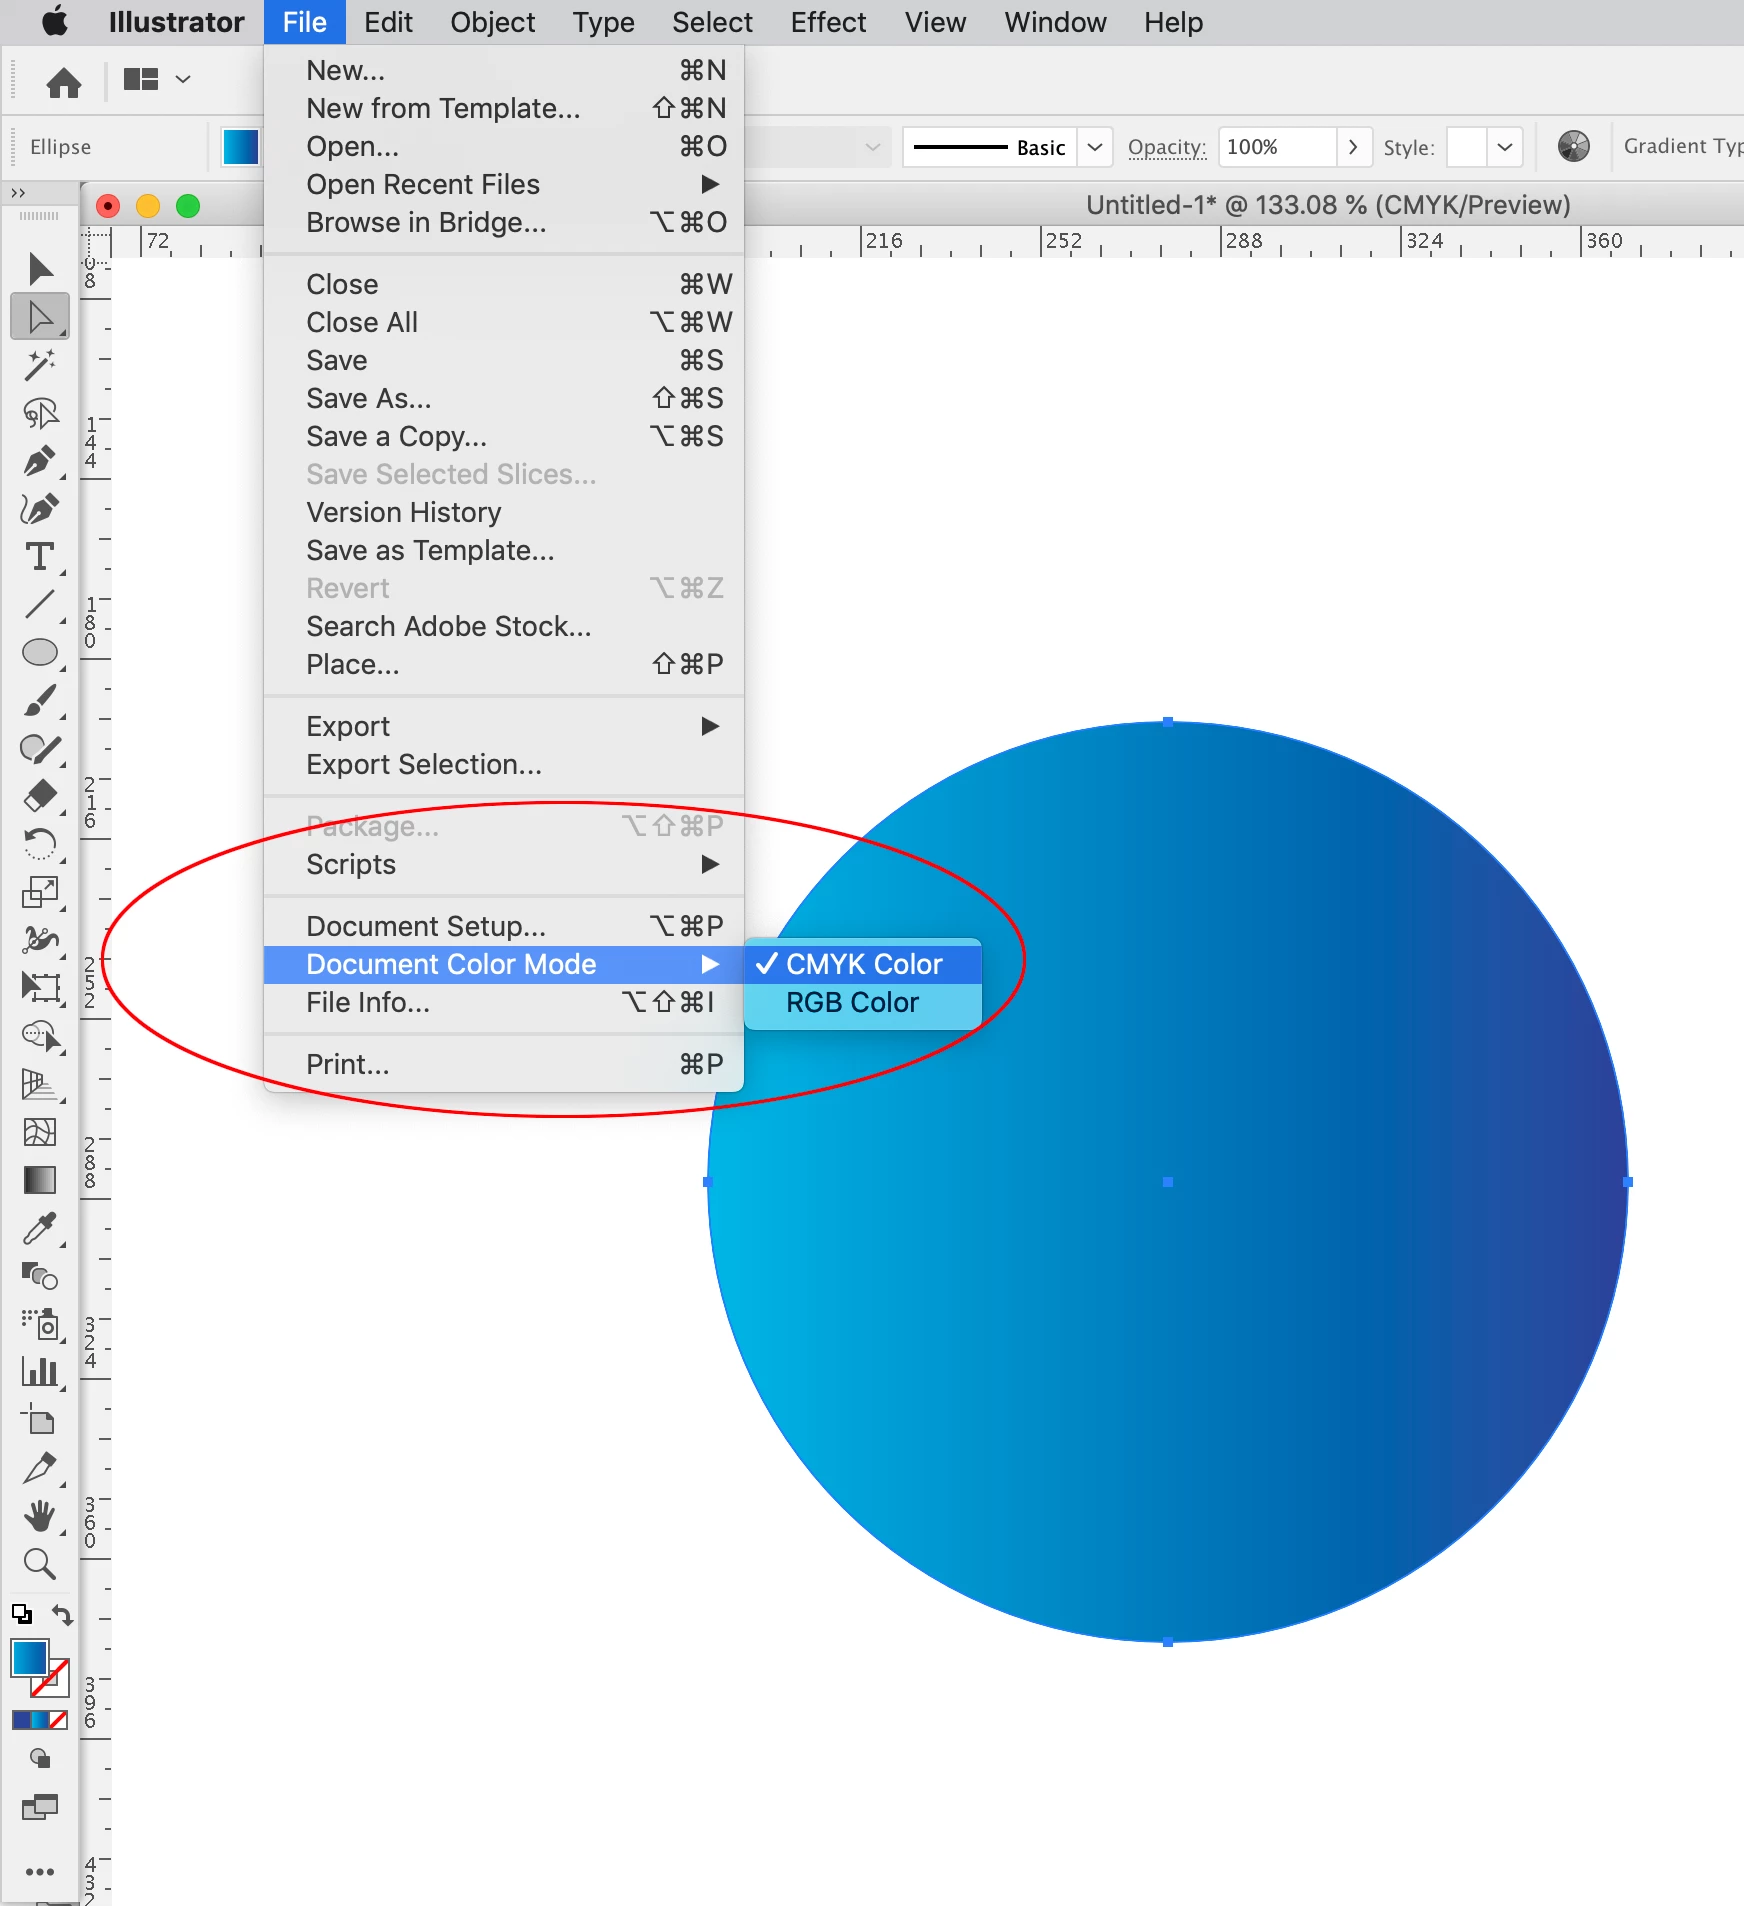Select the Rotate tool
This screenshot has width=1744, height=1906.
tap(40, 845)
